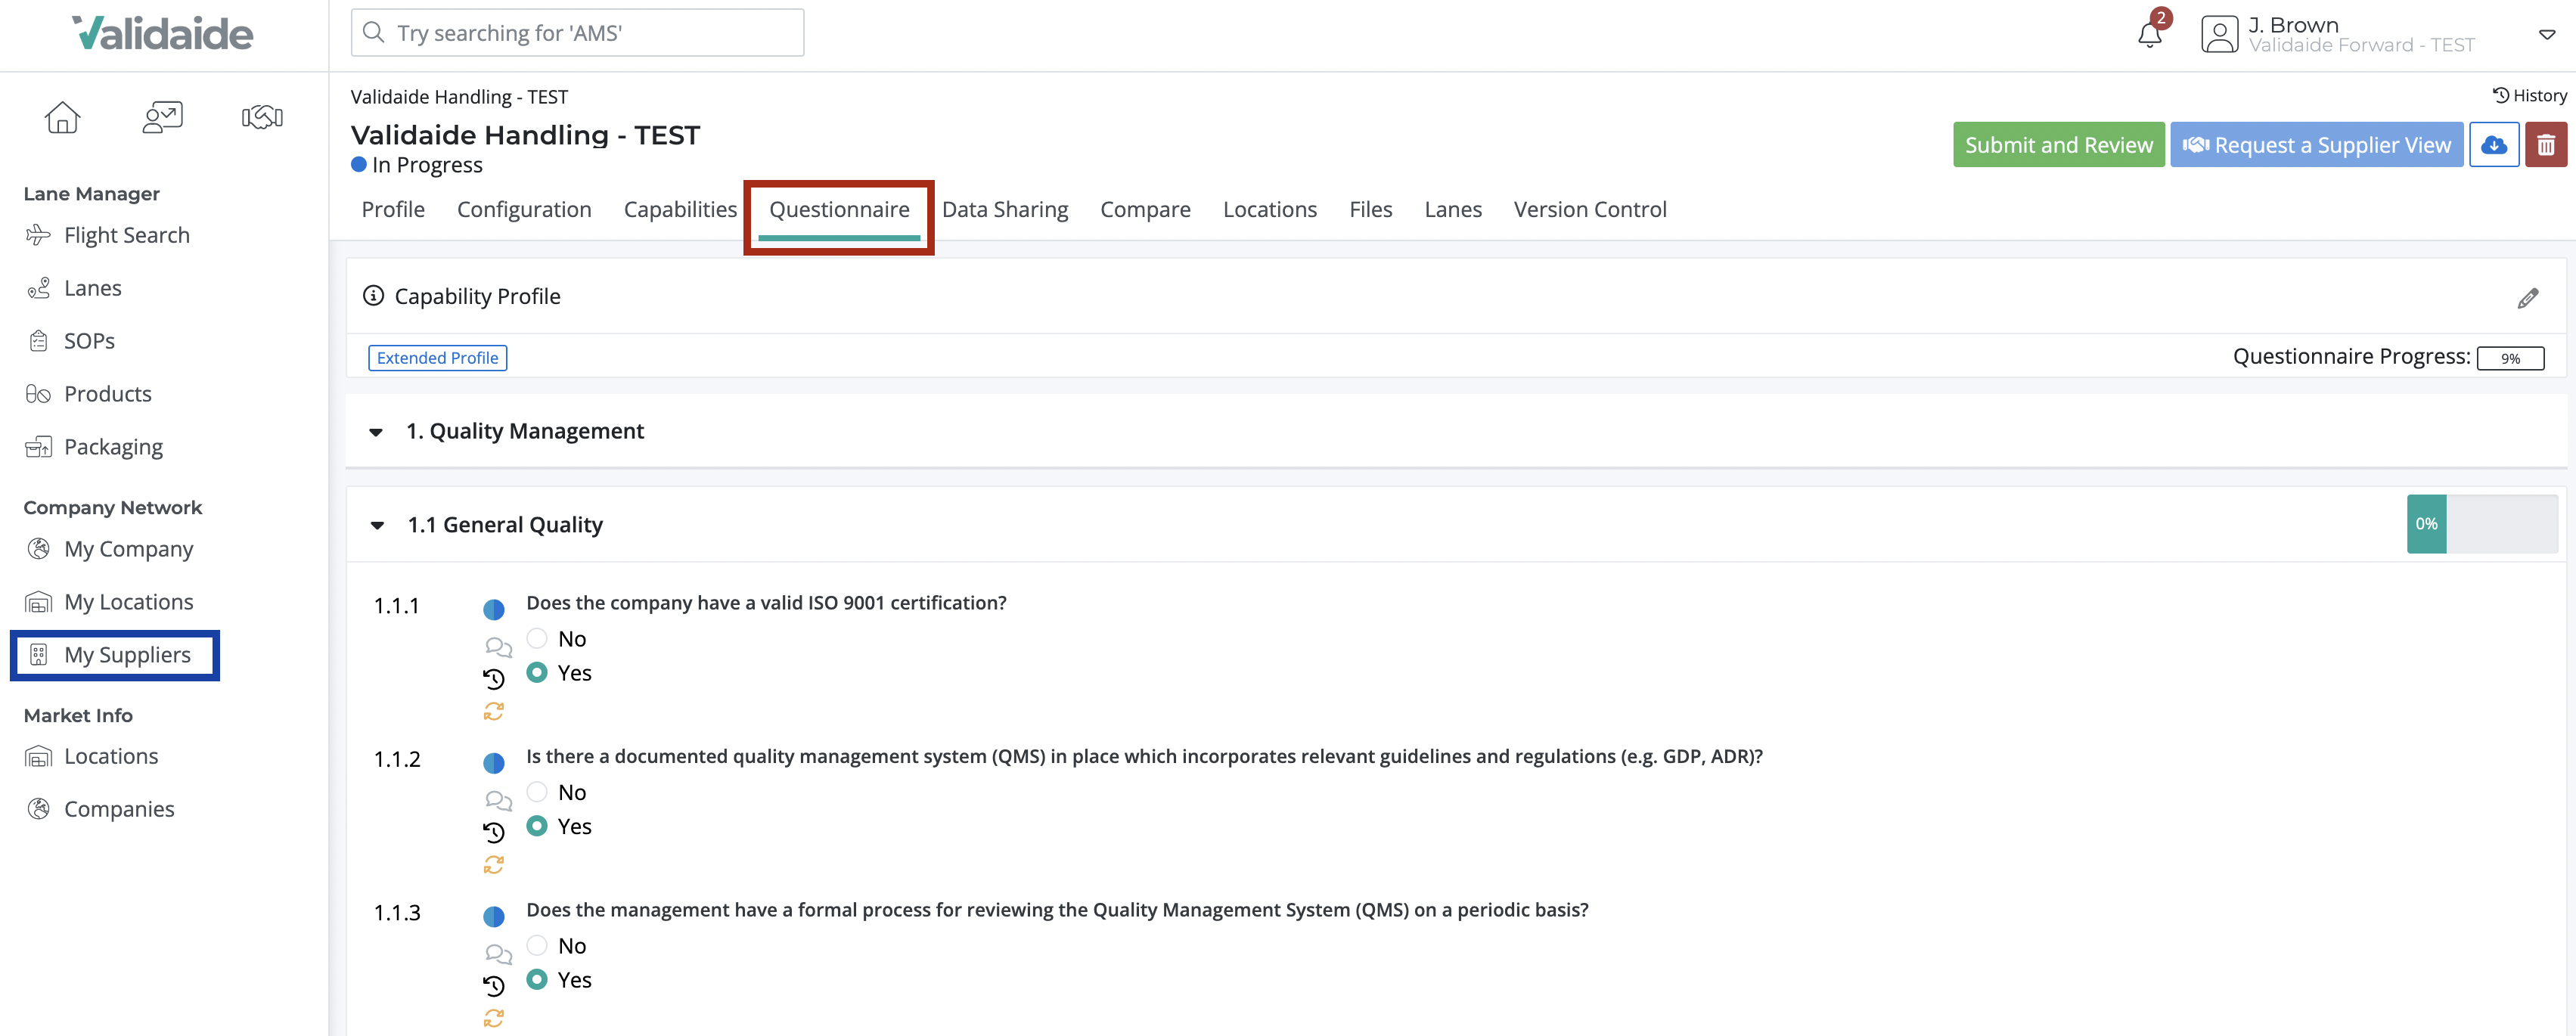The height and width of the screenshot is (1036, 2576).
Task: Select No for ISO 9001 certification question
Action: [537, 638]
